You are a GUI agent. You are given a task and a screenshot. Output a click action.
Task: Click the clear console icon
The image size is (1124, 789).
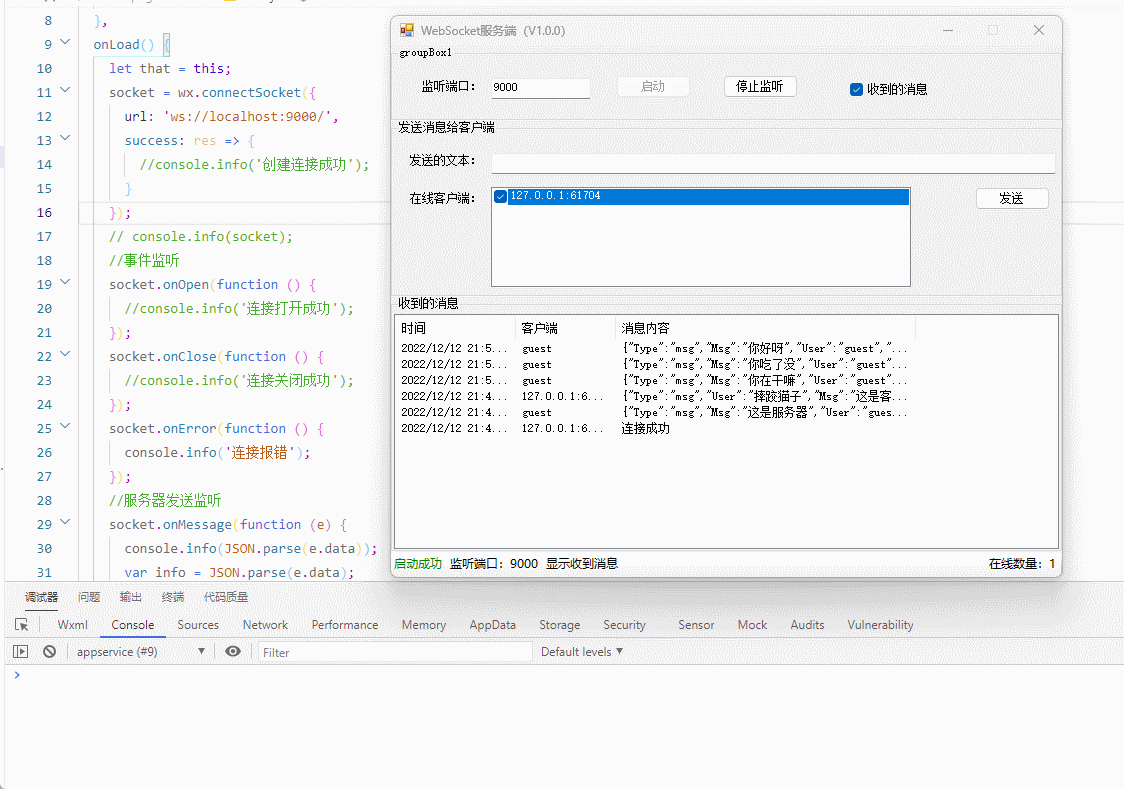pyautogui.click(x=49, y=651)
